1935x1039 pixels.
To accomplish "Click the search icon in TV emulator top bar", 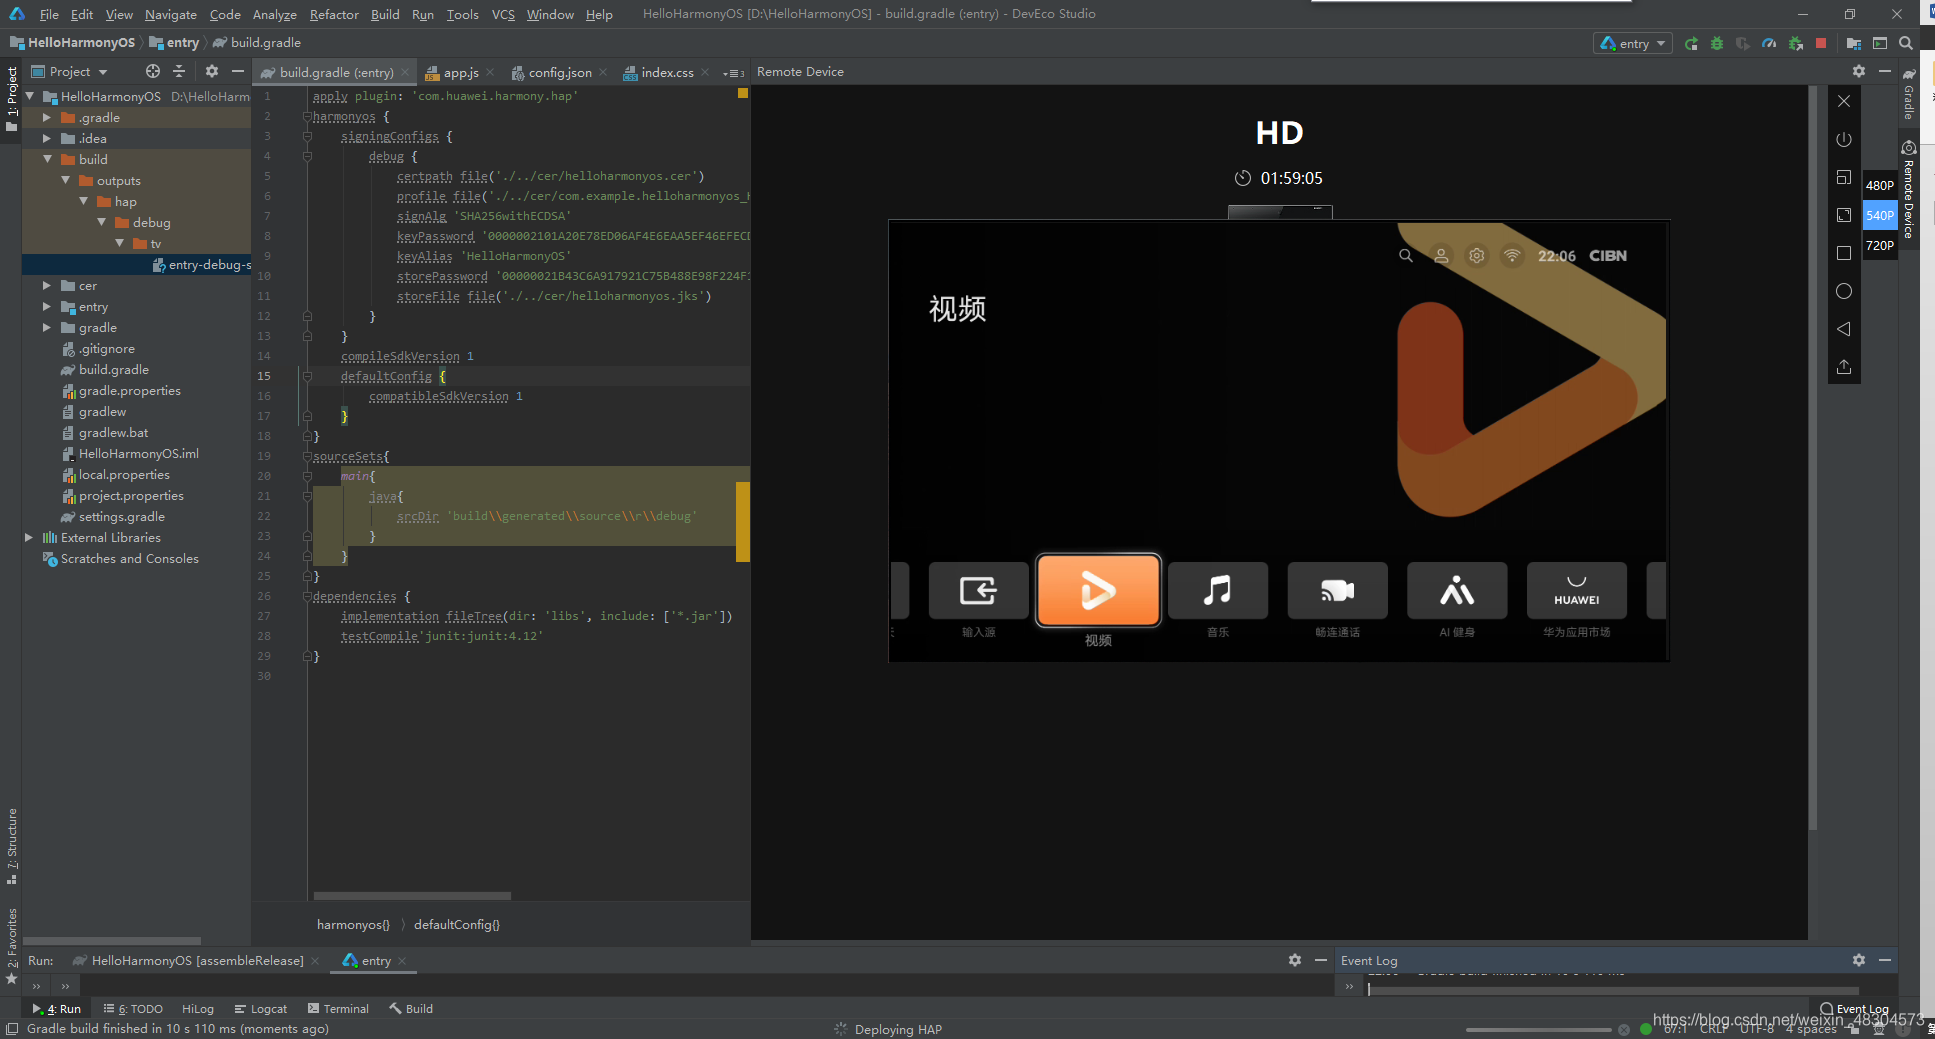I will [1406, 256].
